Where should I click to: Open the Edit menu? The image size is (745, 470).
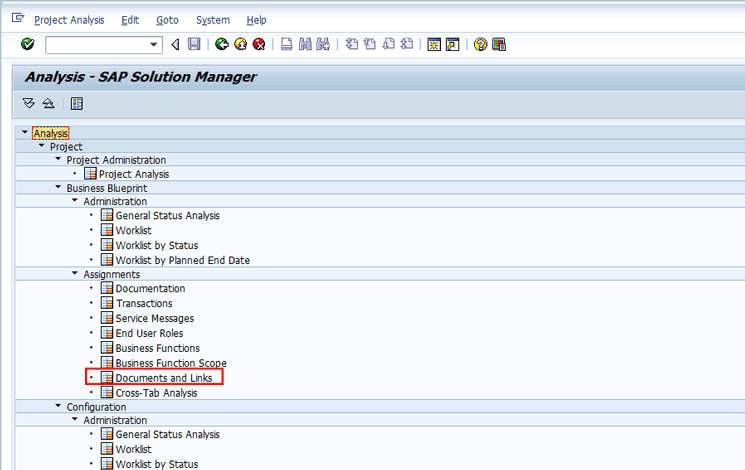pyautogui.click(x=130, y=20)
